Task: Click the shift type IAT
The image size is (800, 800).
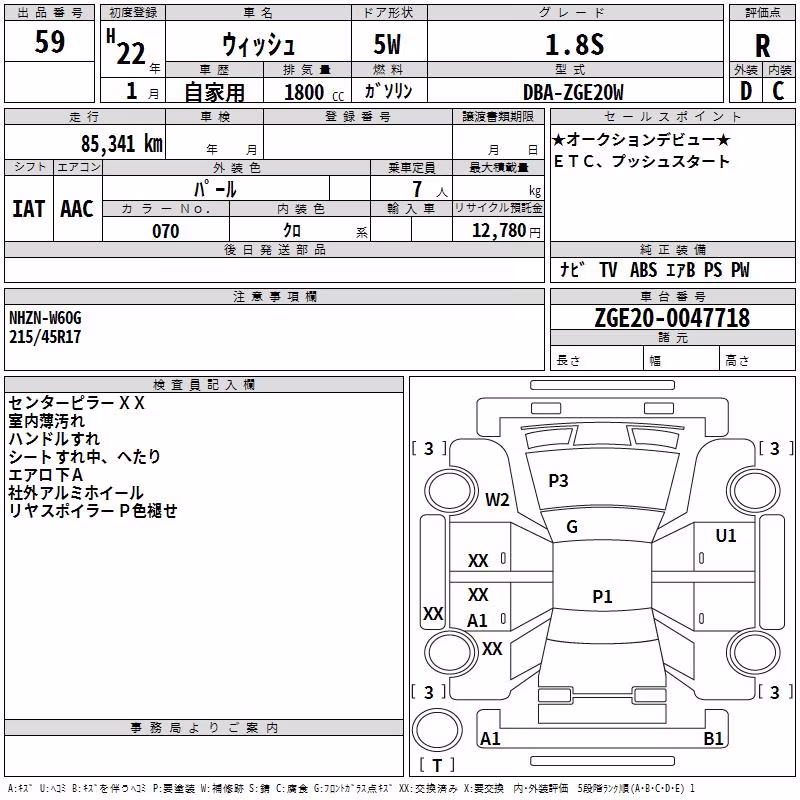Action: pyautogui.click(x=29, y=209)
